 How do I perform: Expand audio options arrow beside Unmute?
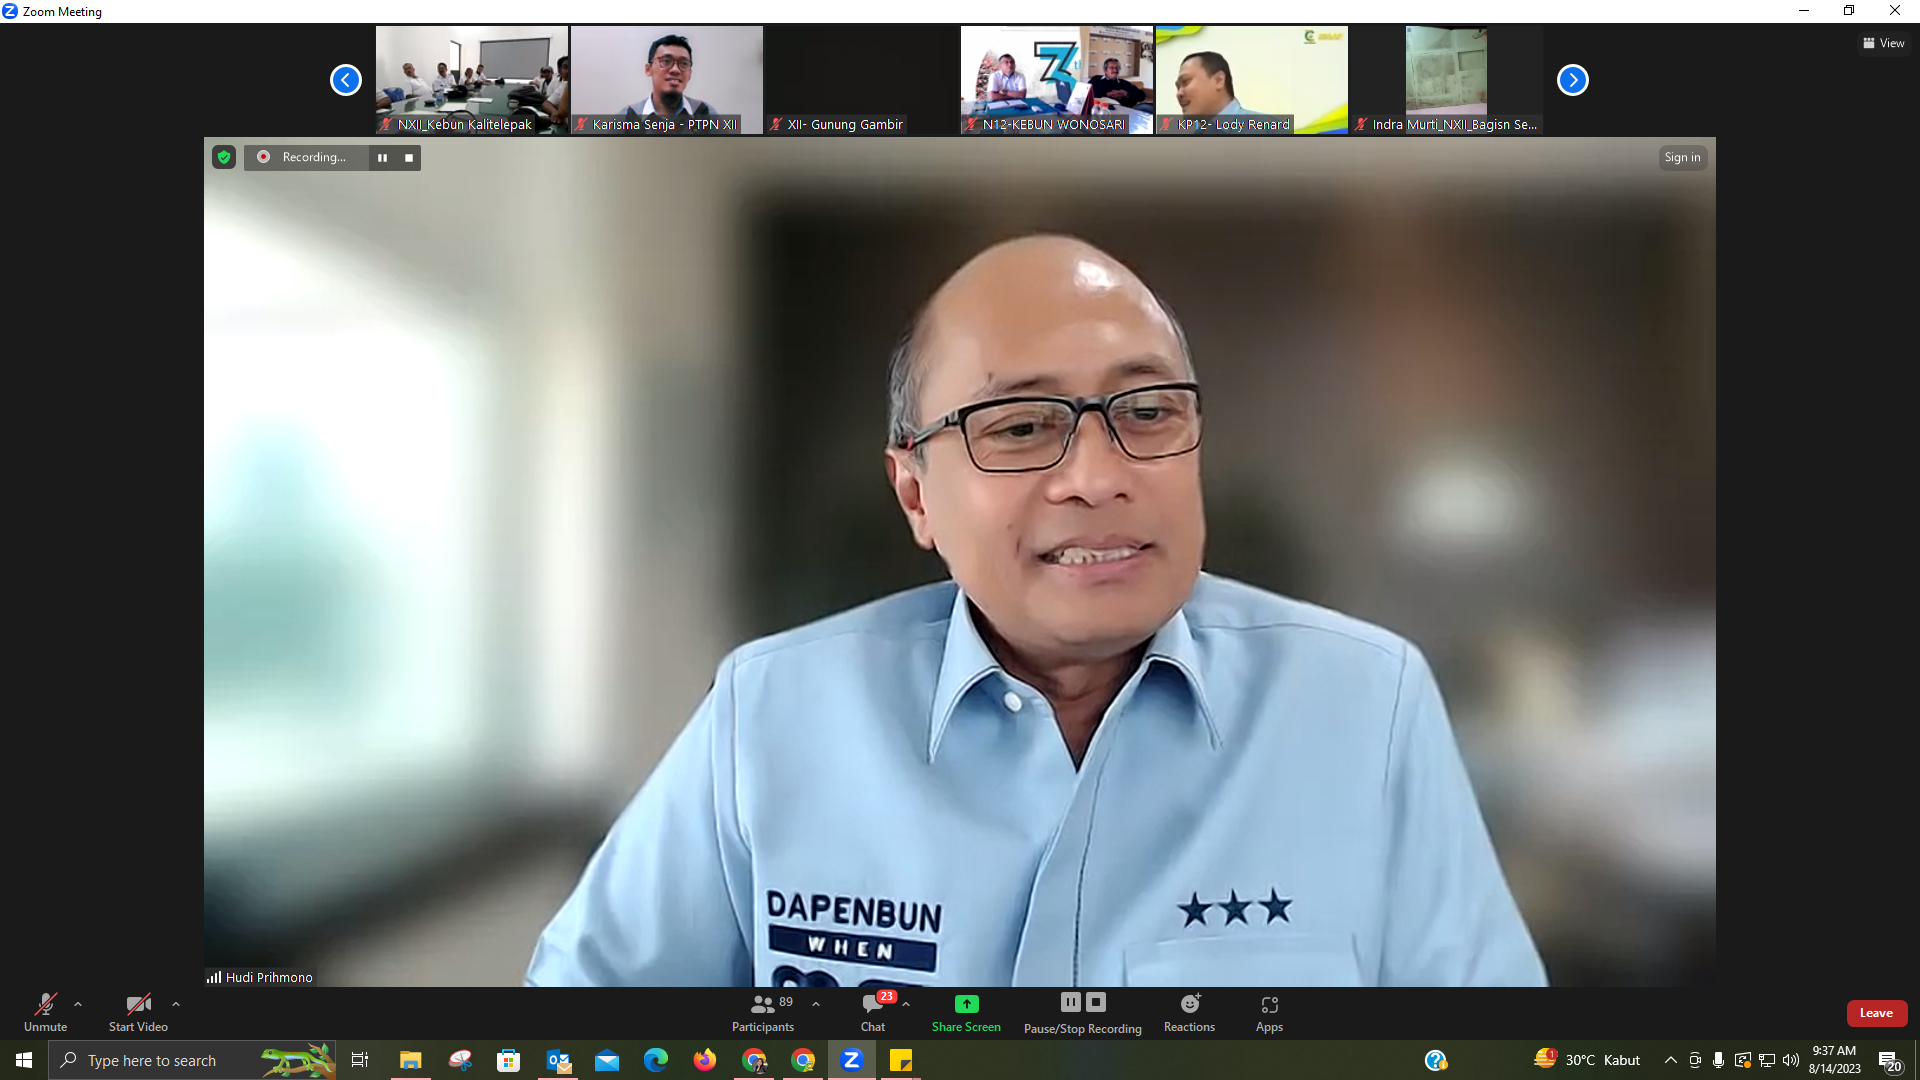[x=78, y=1004]
